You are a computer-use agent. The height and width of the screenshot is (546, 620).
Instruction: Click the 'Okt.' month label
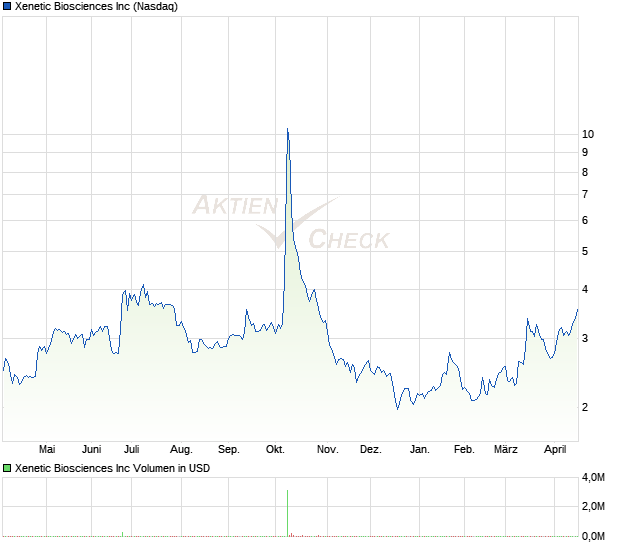point(275,449)
